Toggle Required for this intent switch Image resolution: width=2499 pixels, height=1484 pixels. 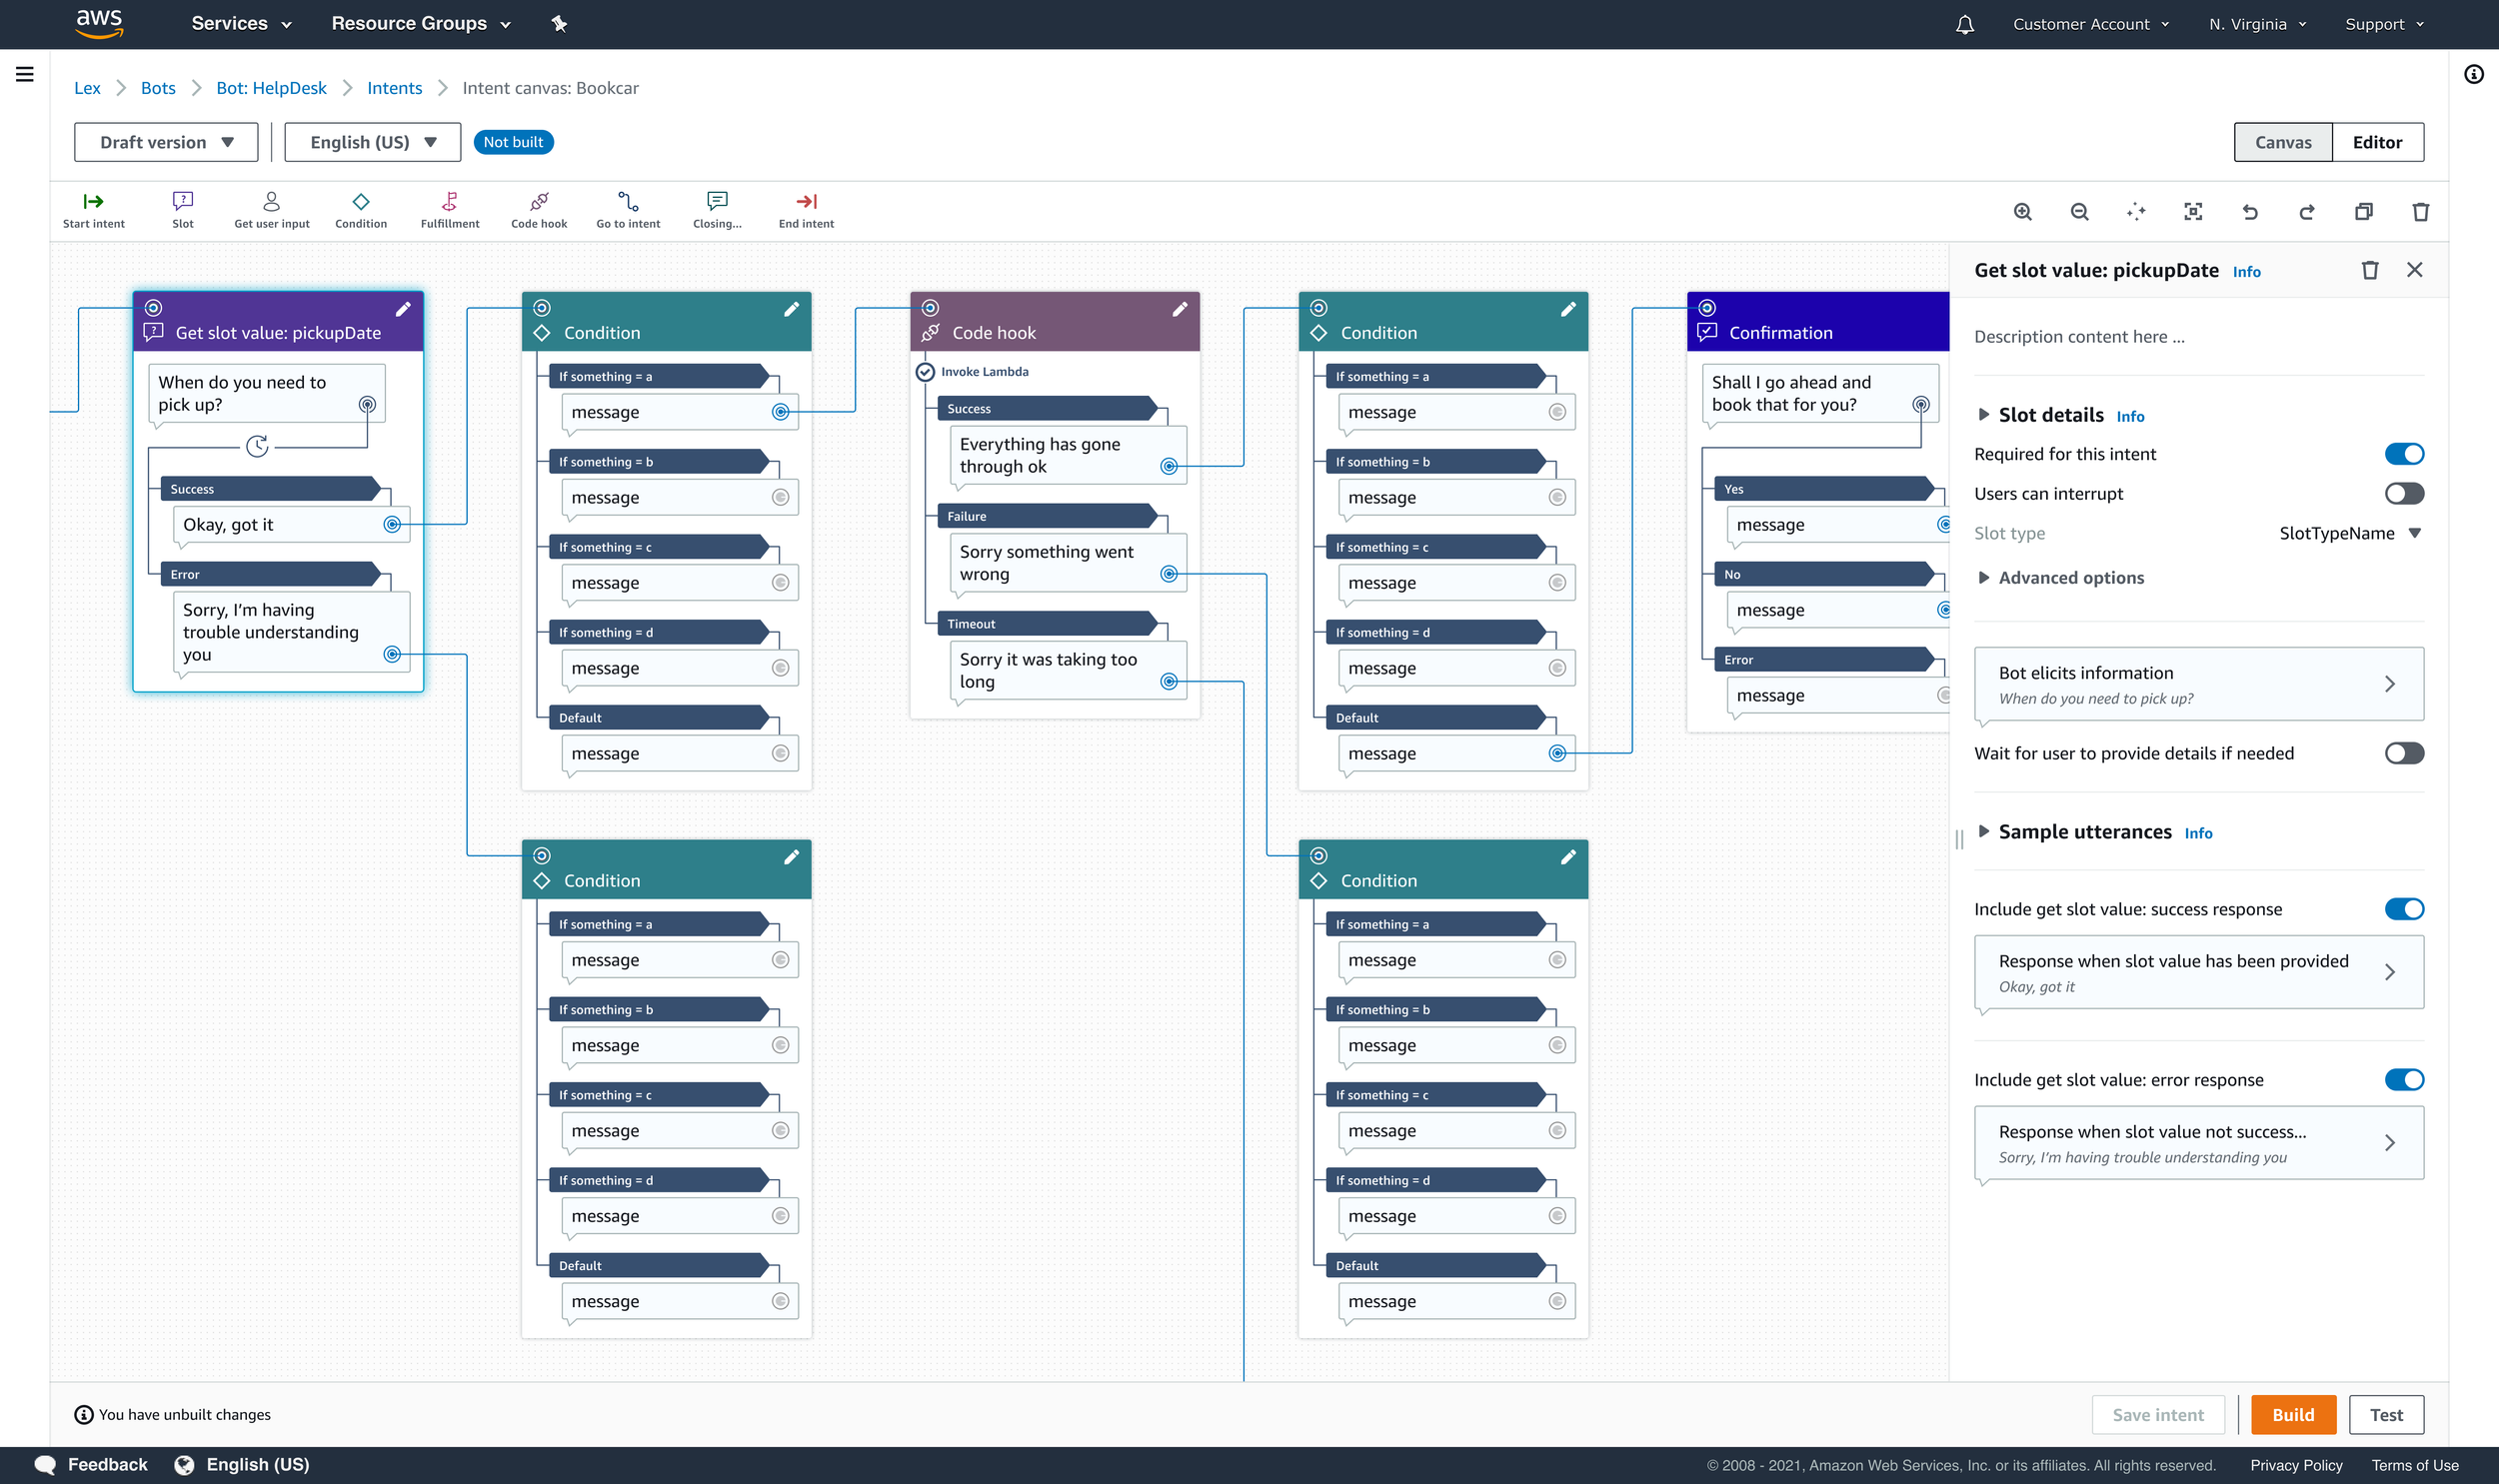point(2403,454)
